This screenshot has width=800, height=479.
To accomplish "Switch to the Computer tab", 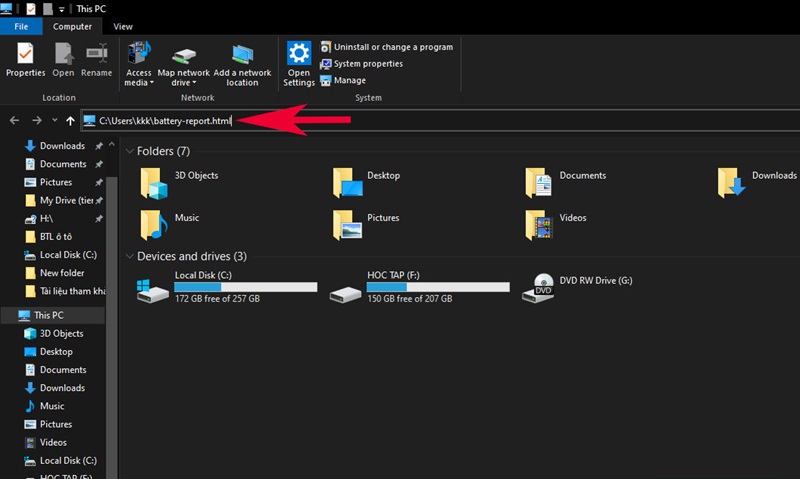I will pyautogui.click(x=72, y=27).
